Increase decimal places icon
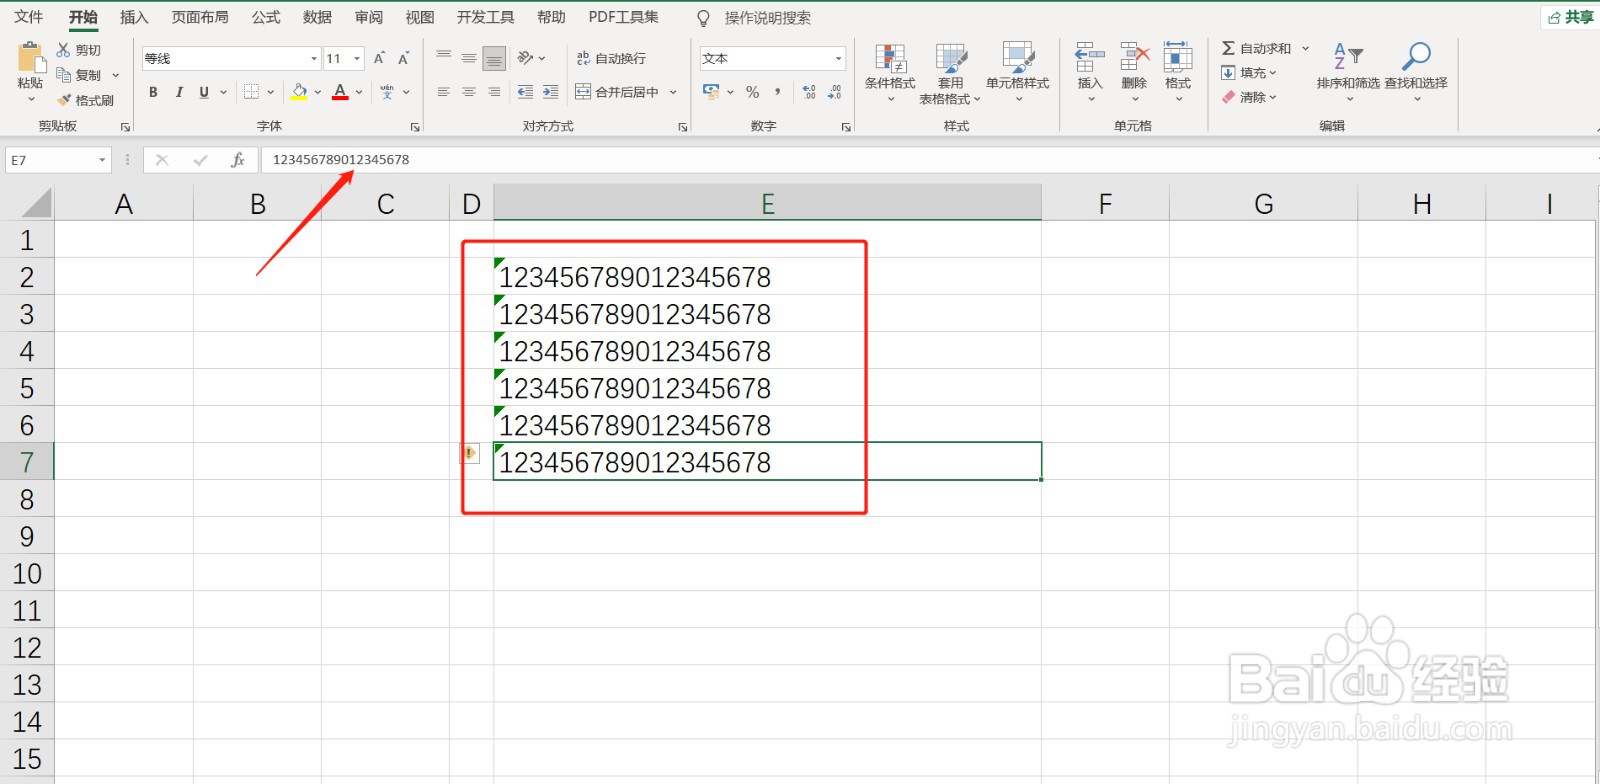The width and height of the screenshot is (1600, 784). 809,92
